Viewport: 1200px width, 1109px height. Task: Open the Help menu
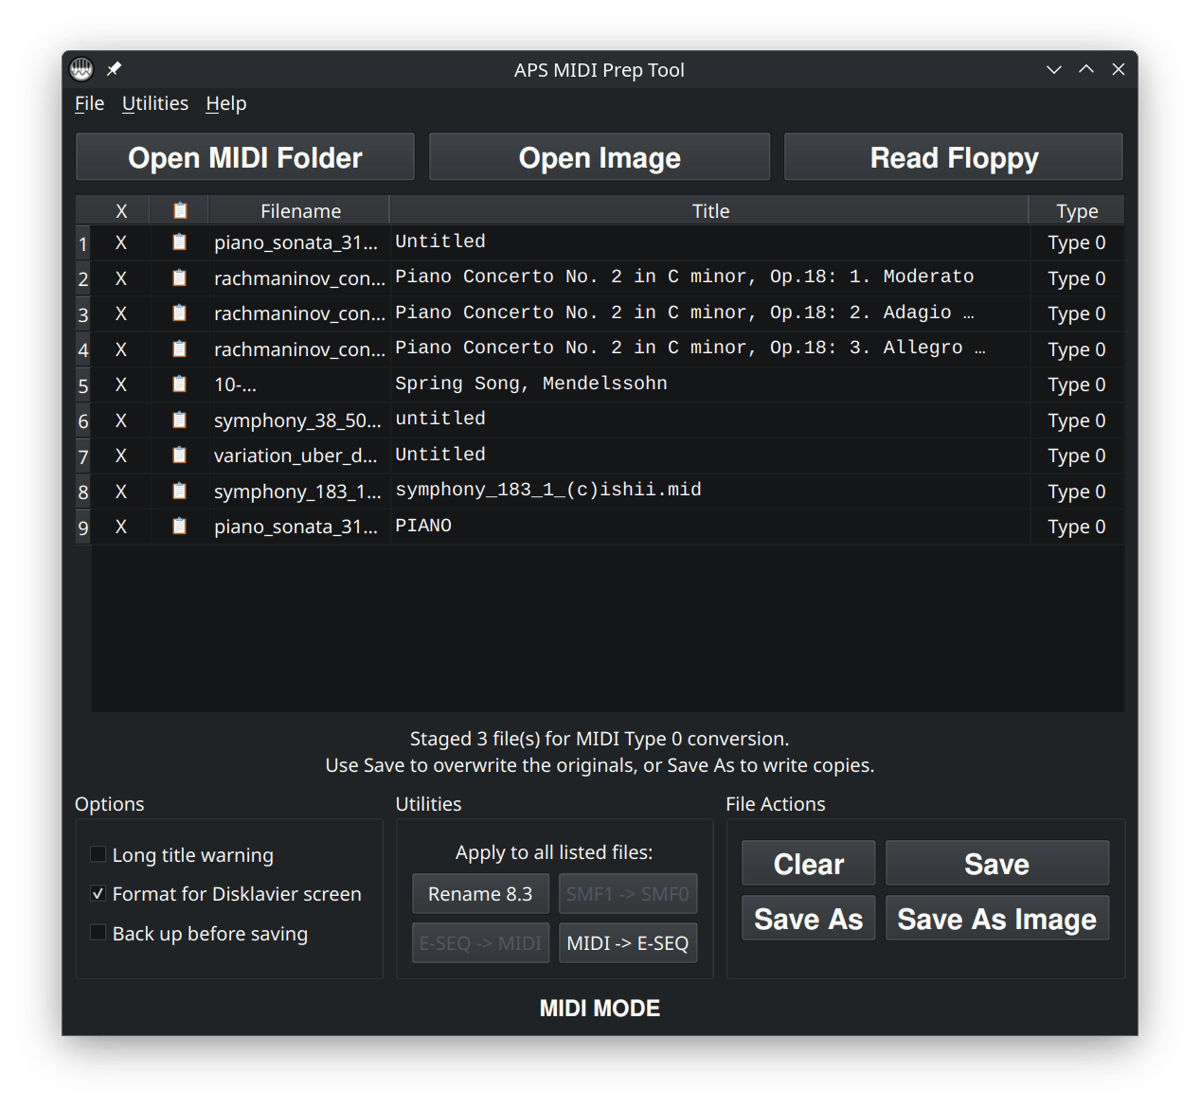click(226, 103)
